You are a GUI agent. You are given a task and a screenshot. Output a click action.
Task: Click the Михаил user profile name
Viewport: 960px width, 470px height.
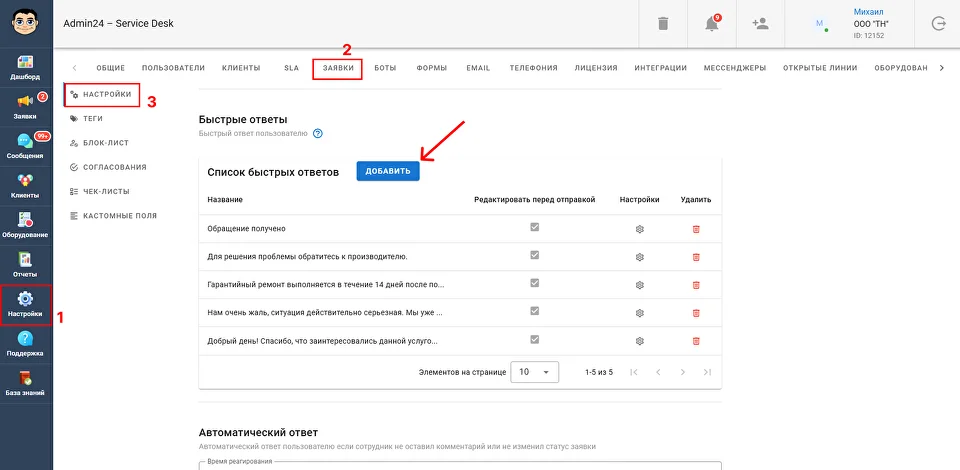(868, 12)
